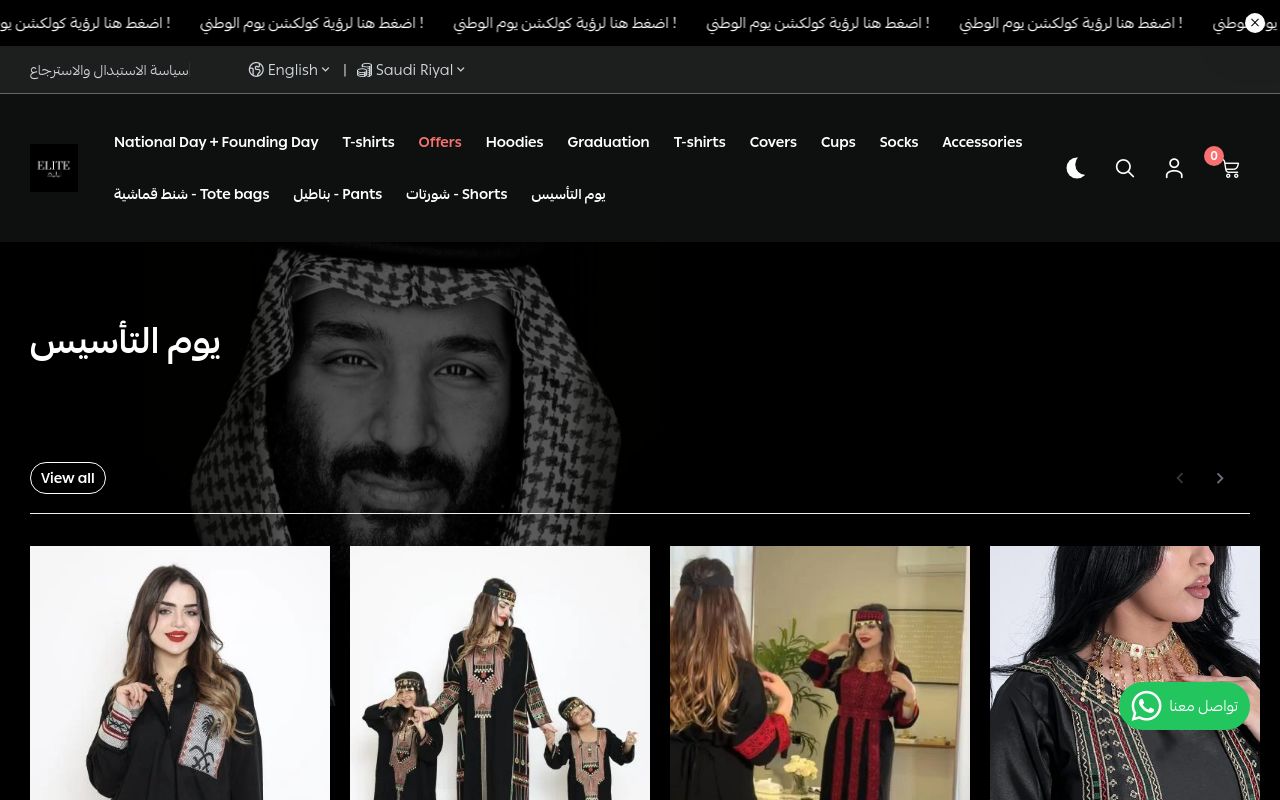Go to next carousel slide arrow
Viewport: 1280px width, 800px height.
tap(1220, 478)
